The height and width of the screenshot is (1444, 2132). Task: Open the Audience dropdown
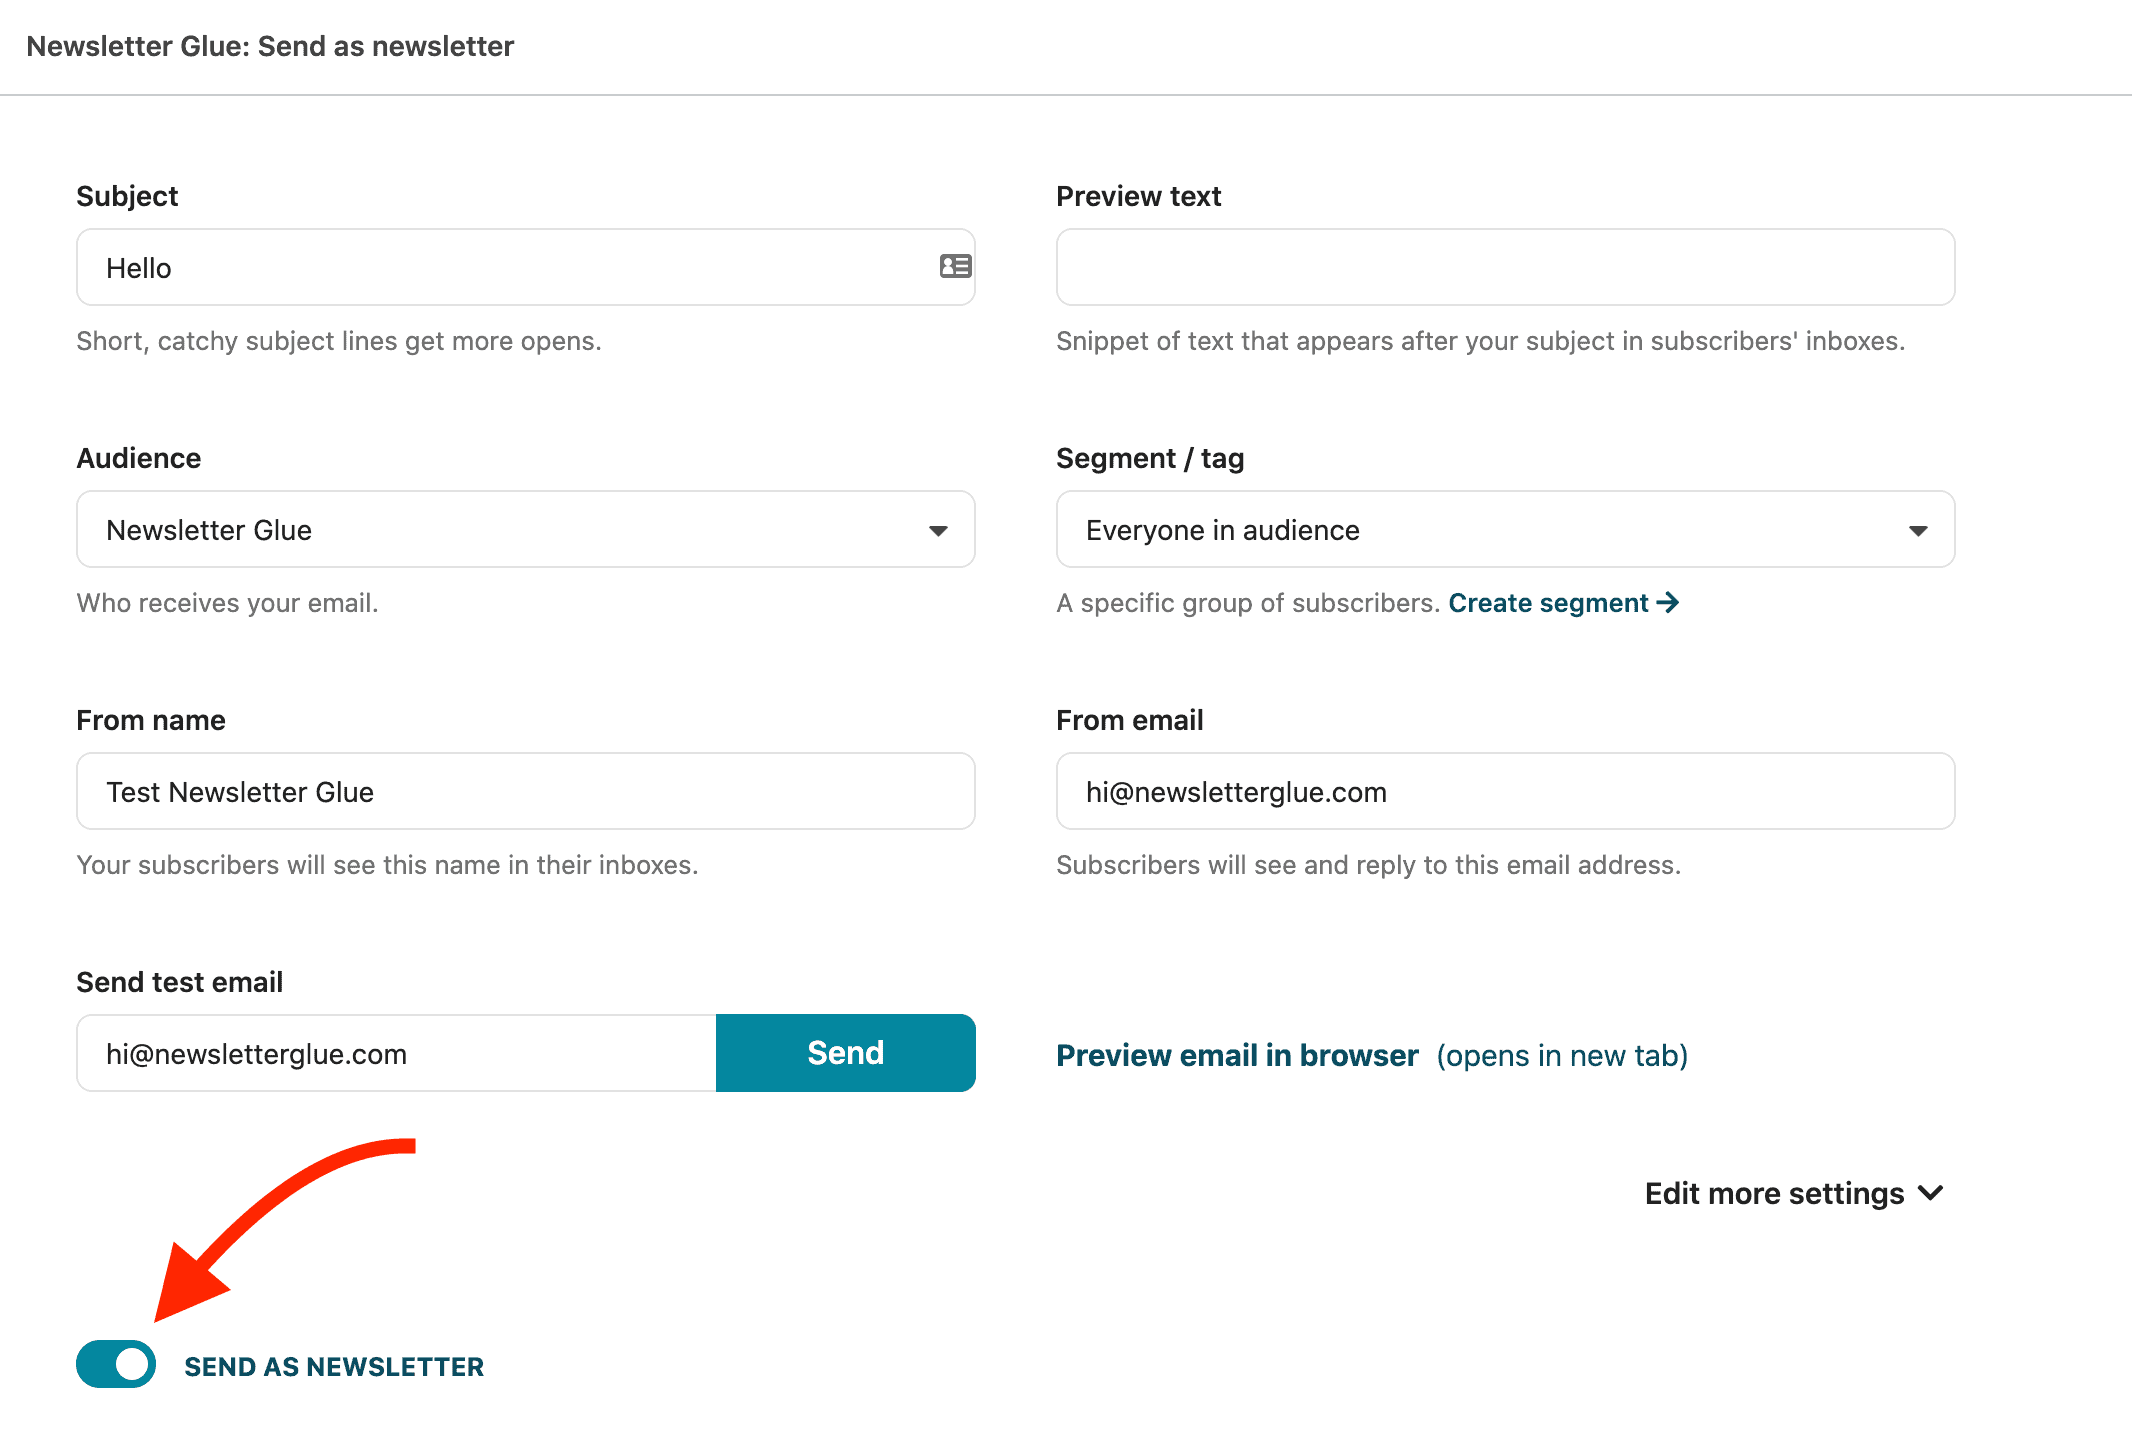[x=526, y=529]
